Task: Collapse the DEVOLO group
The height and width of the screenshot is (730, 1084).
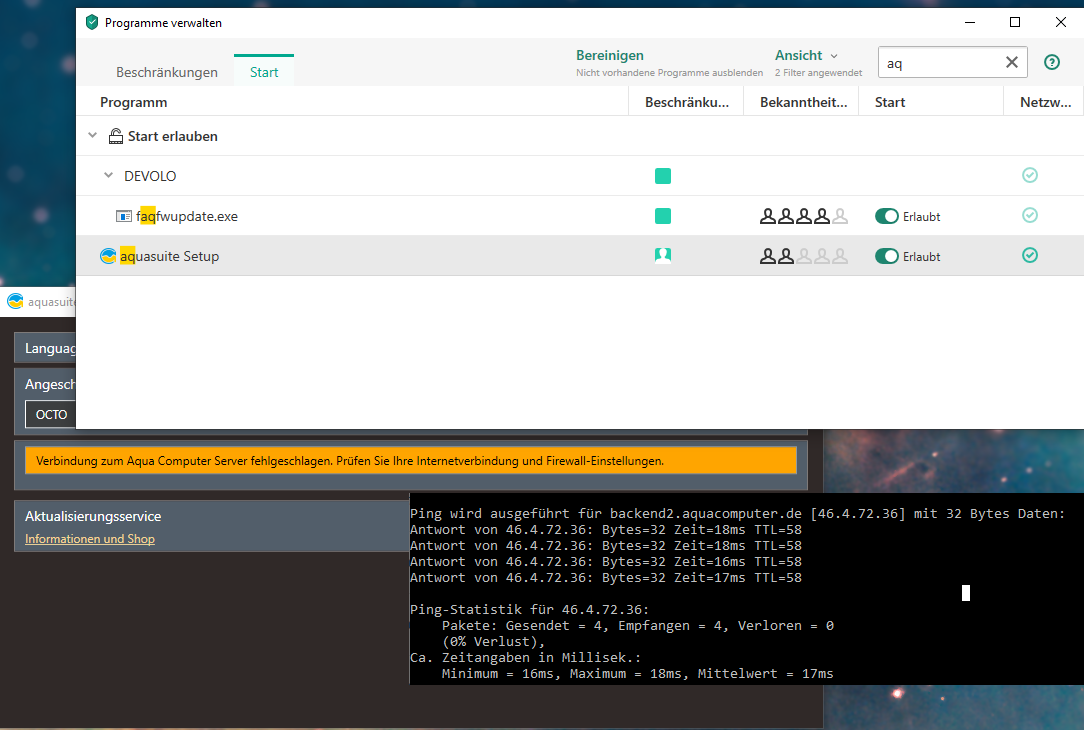Action: [x=109, y=176]
